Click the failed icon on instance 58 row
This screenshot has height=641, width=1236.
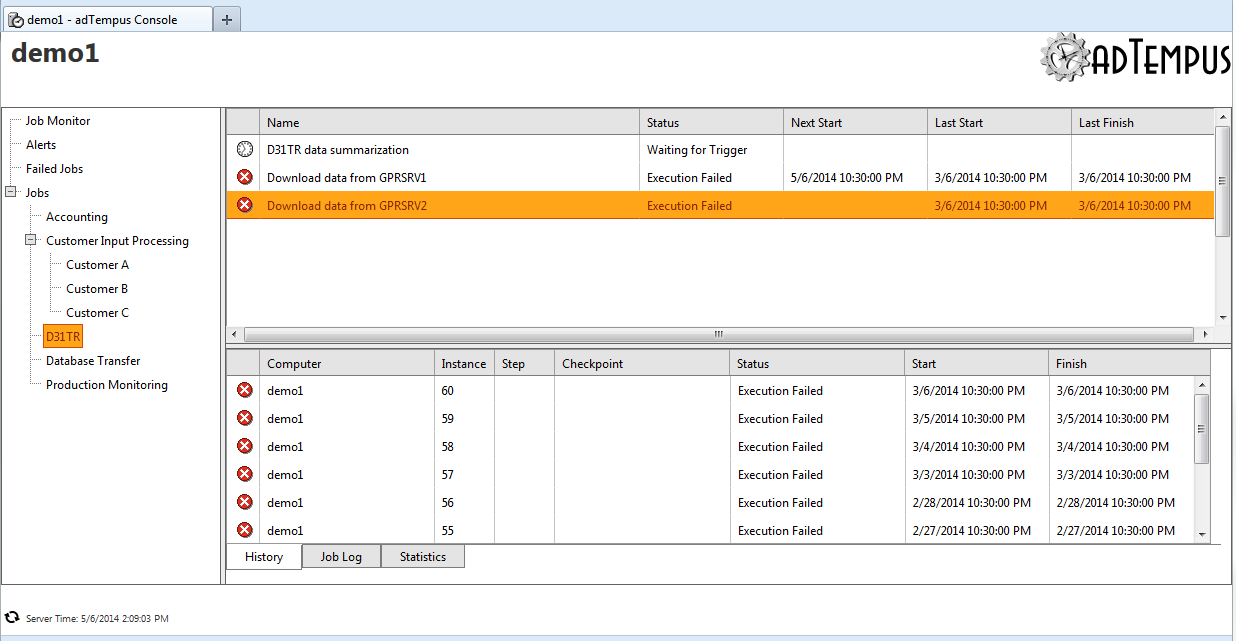[245, 447]
